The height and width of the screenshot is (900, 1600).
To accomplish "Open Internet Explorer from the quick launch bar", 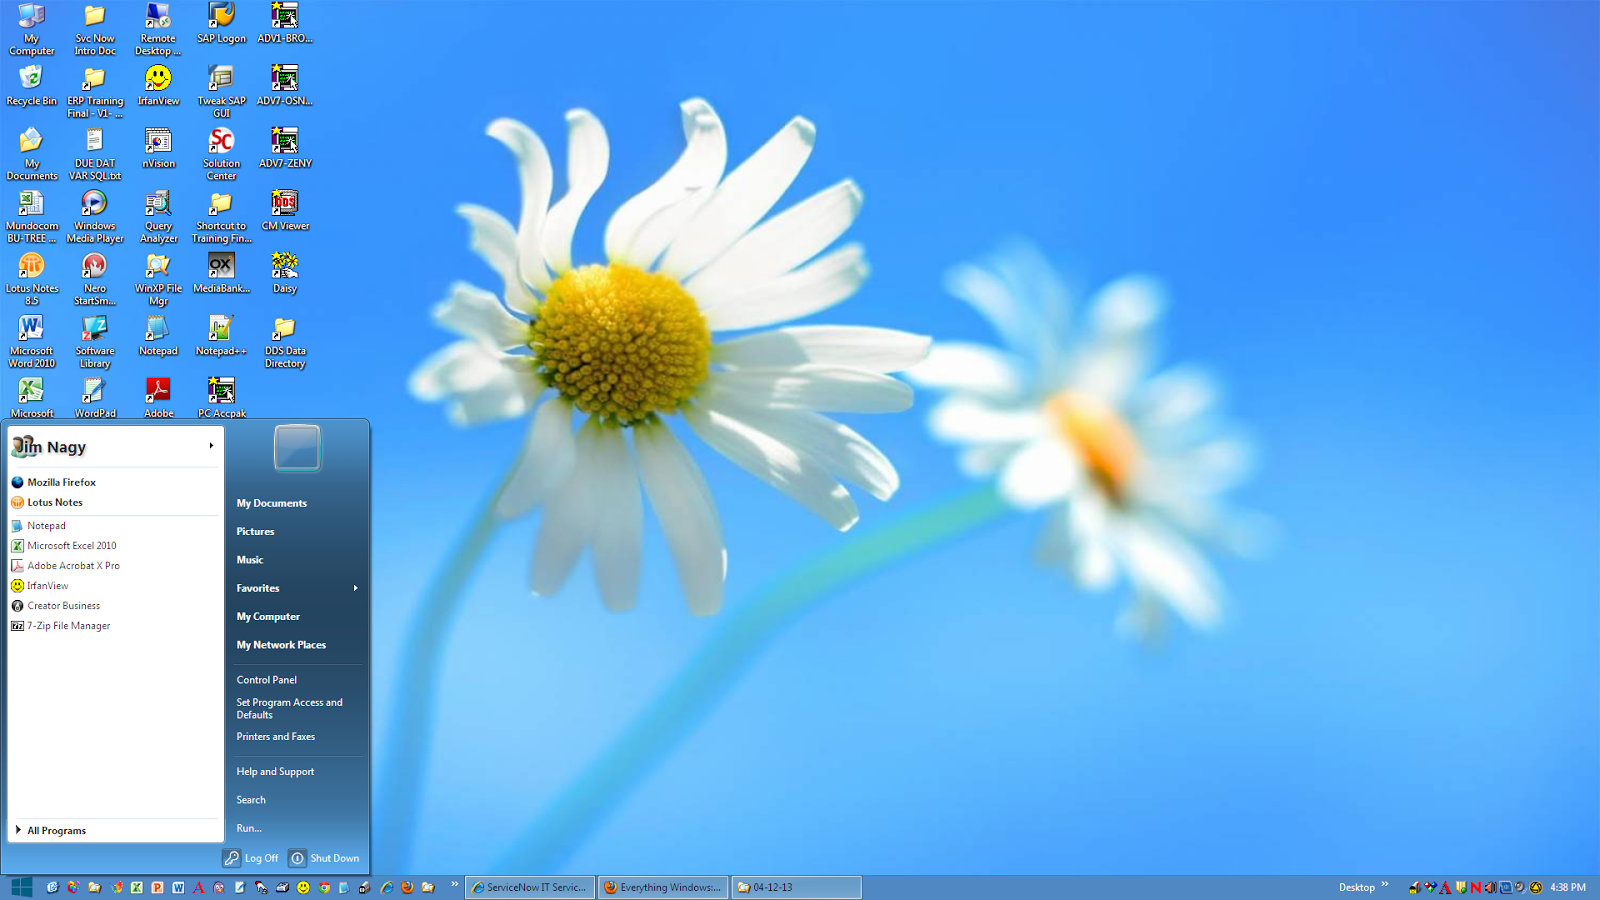I will coord(385,888).
